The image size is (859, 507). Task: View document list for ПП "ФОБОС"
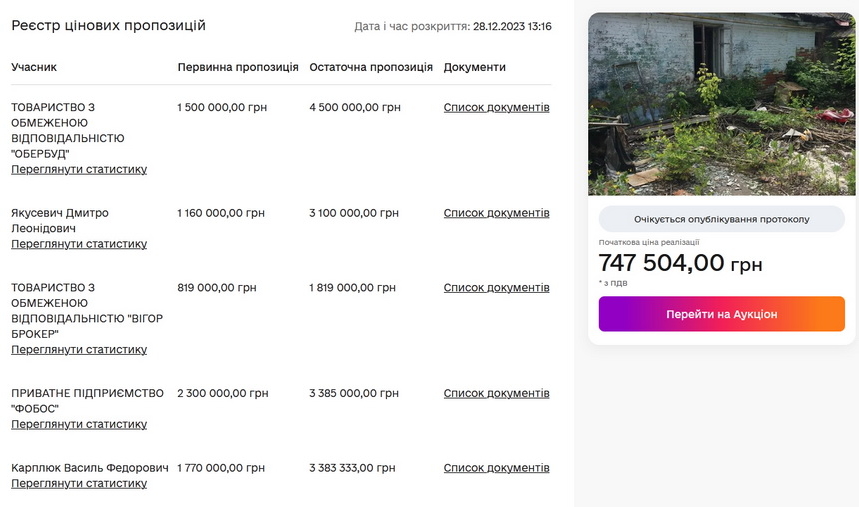click(496, 394)
